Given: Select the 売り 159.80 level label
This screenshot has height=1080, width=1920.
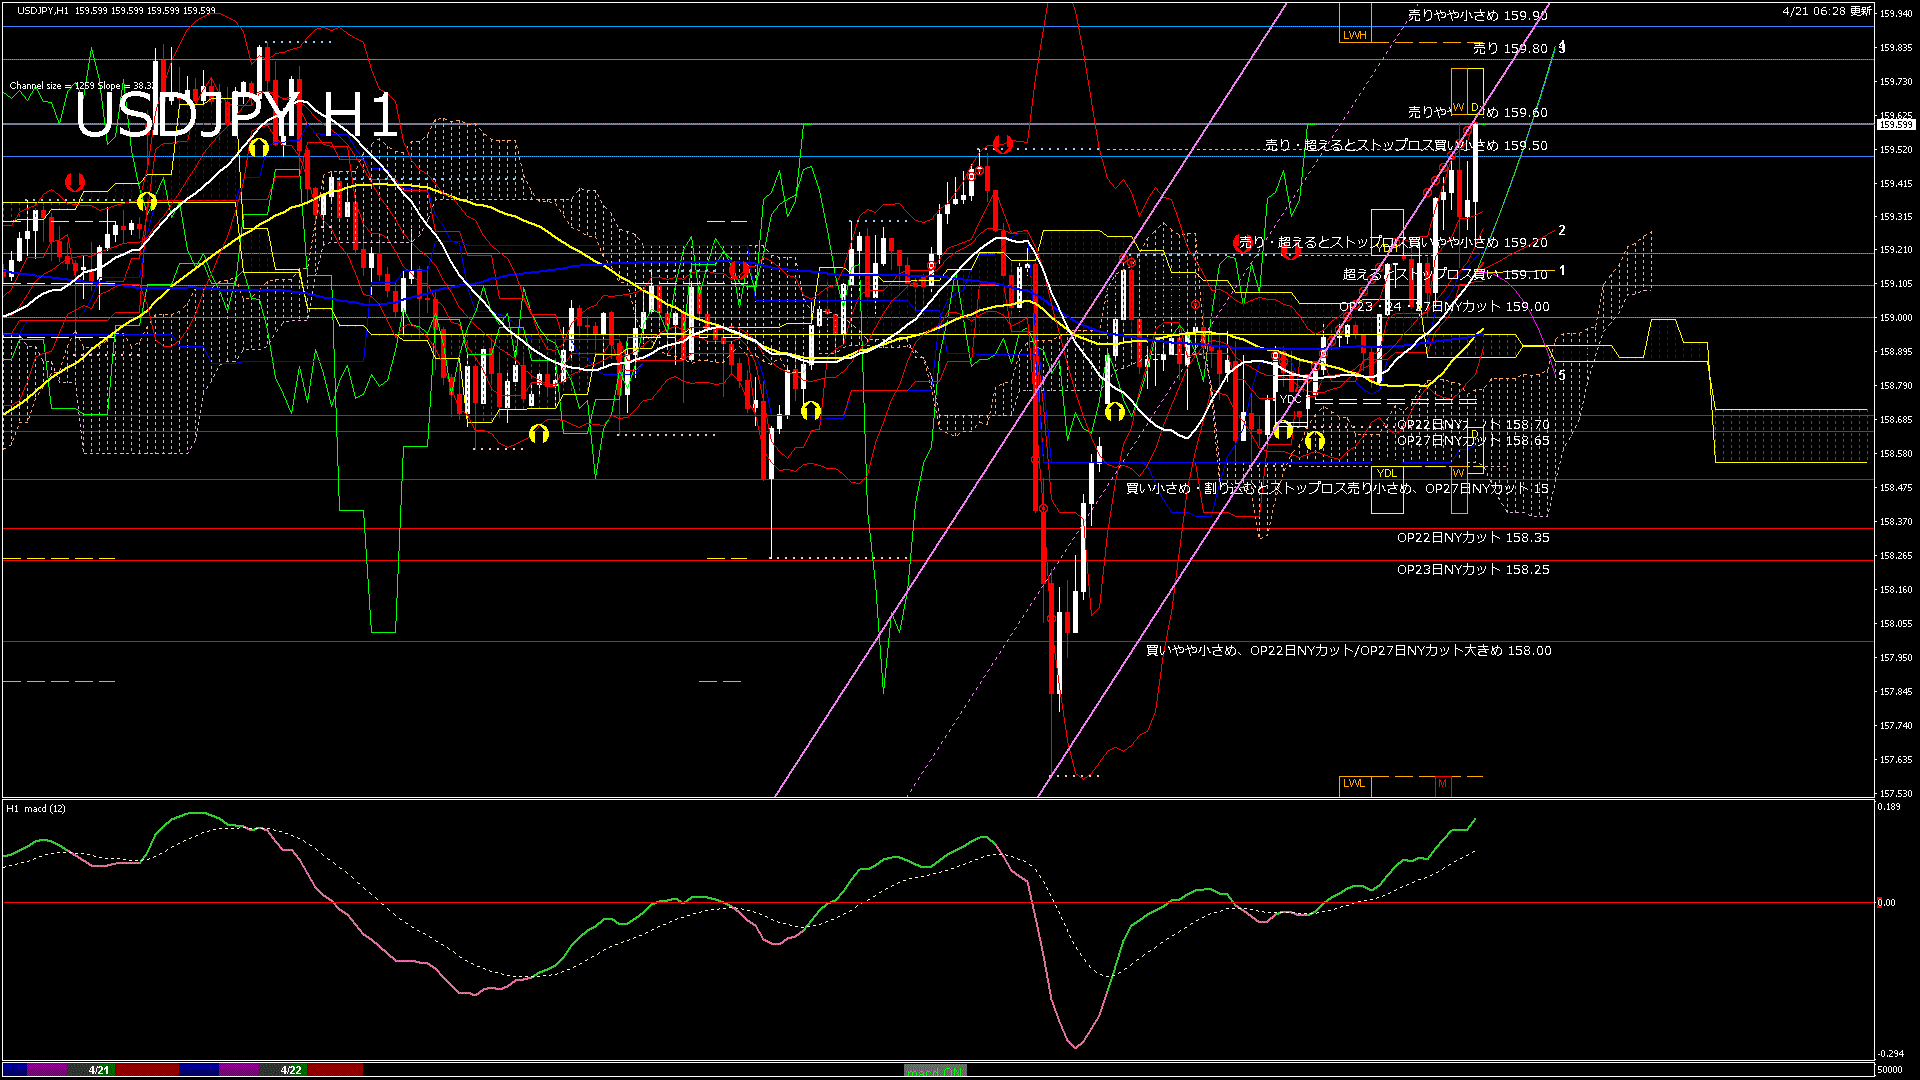Looking at the screenshot, I should point(1509,48).
